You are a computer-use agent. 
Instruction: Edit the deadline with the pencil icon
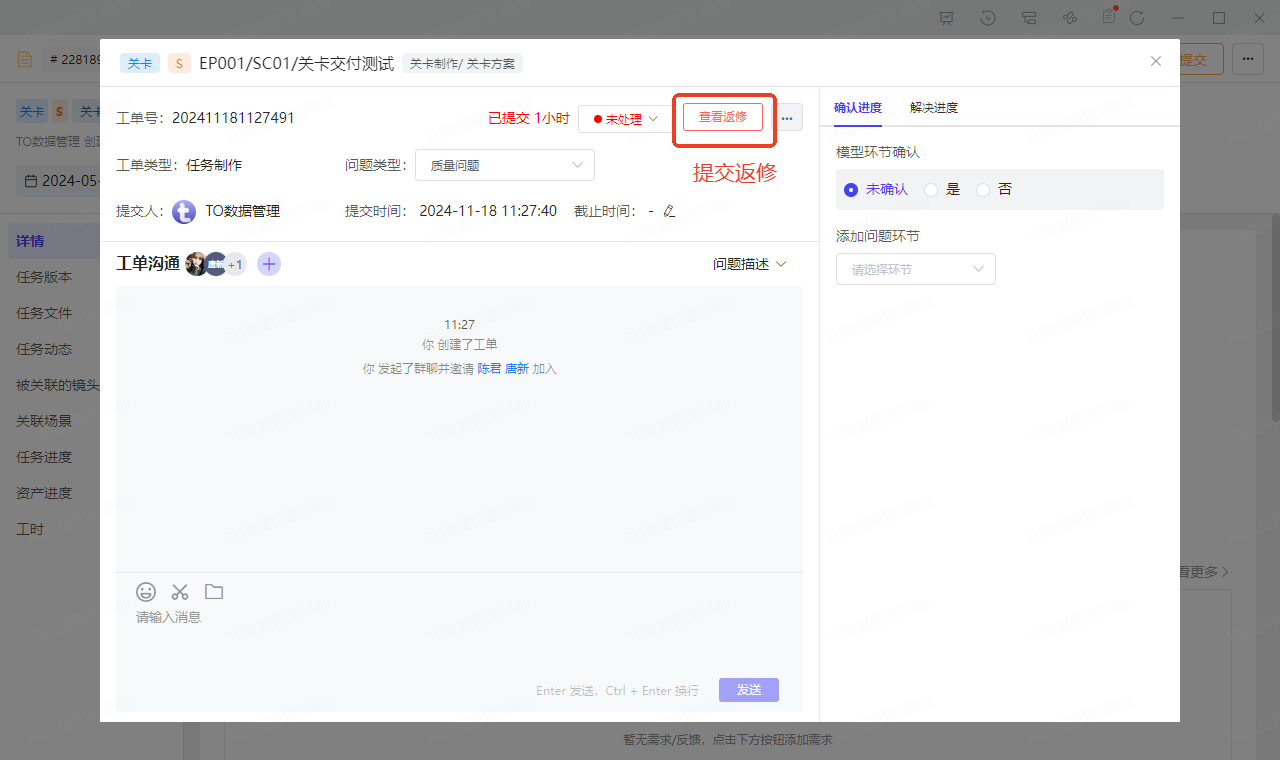point(670,211)
